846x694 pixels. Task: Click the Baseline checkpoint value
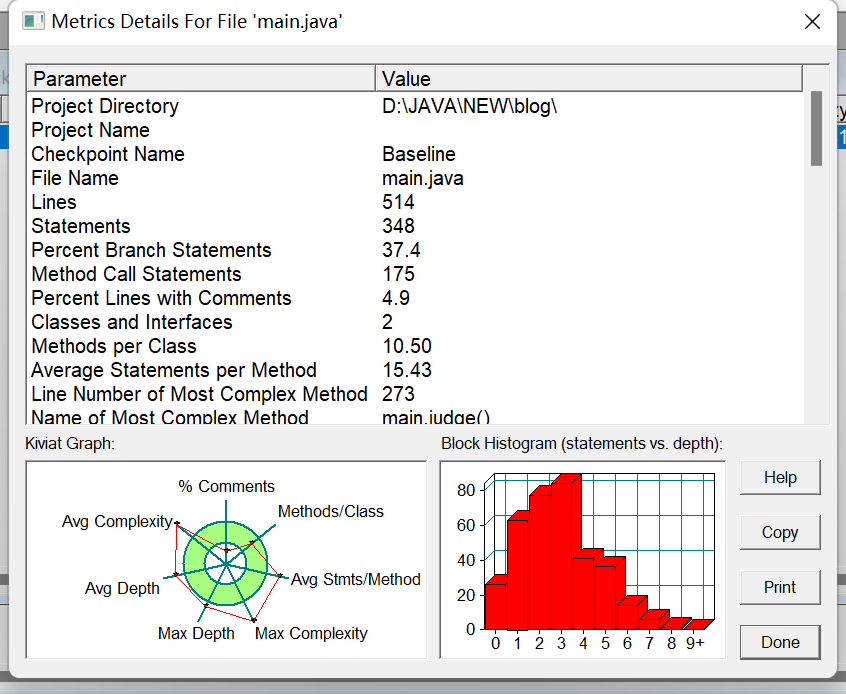[419, 154]
